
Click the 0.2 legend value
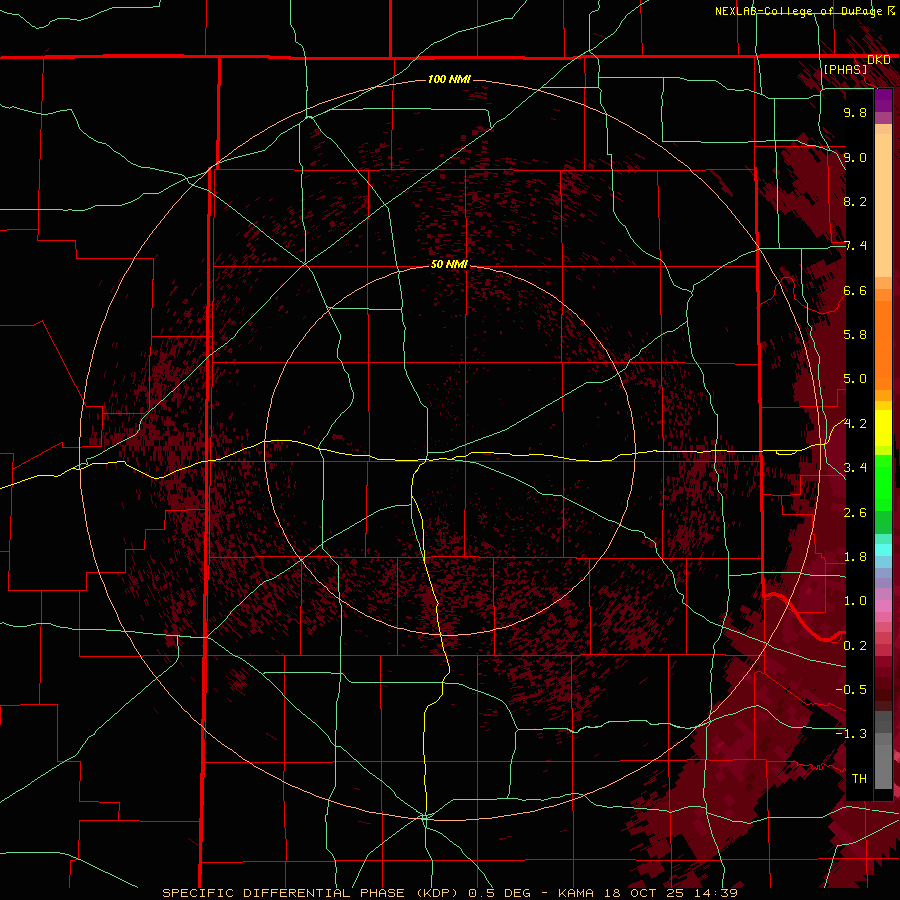click(855, 646)
